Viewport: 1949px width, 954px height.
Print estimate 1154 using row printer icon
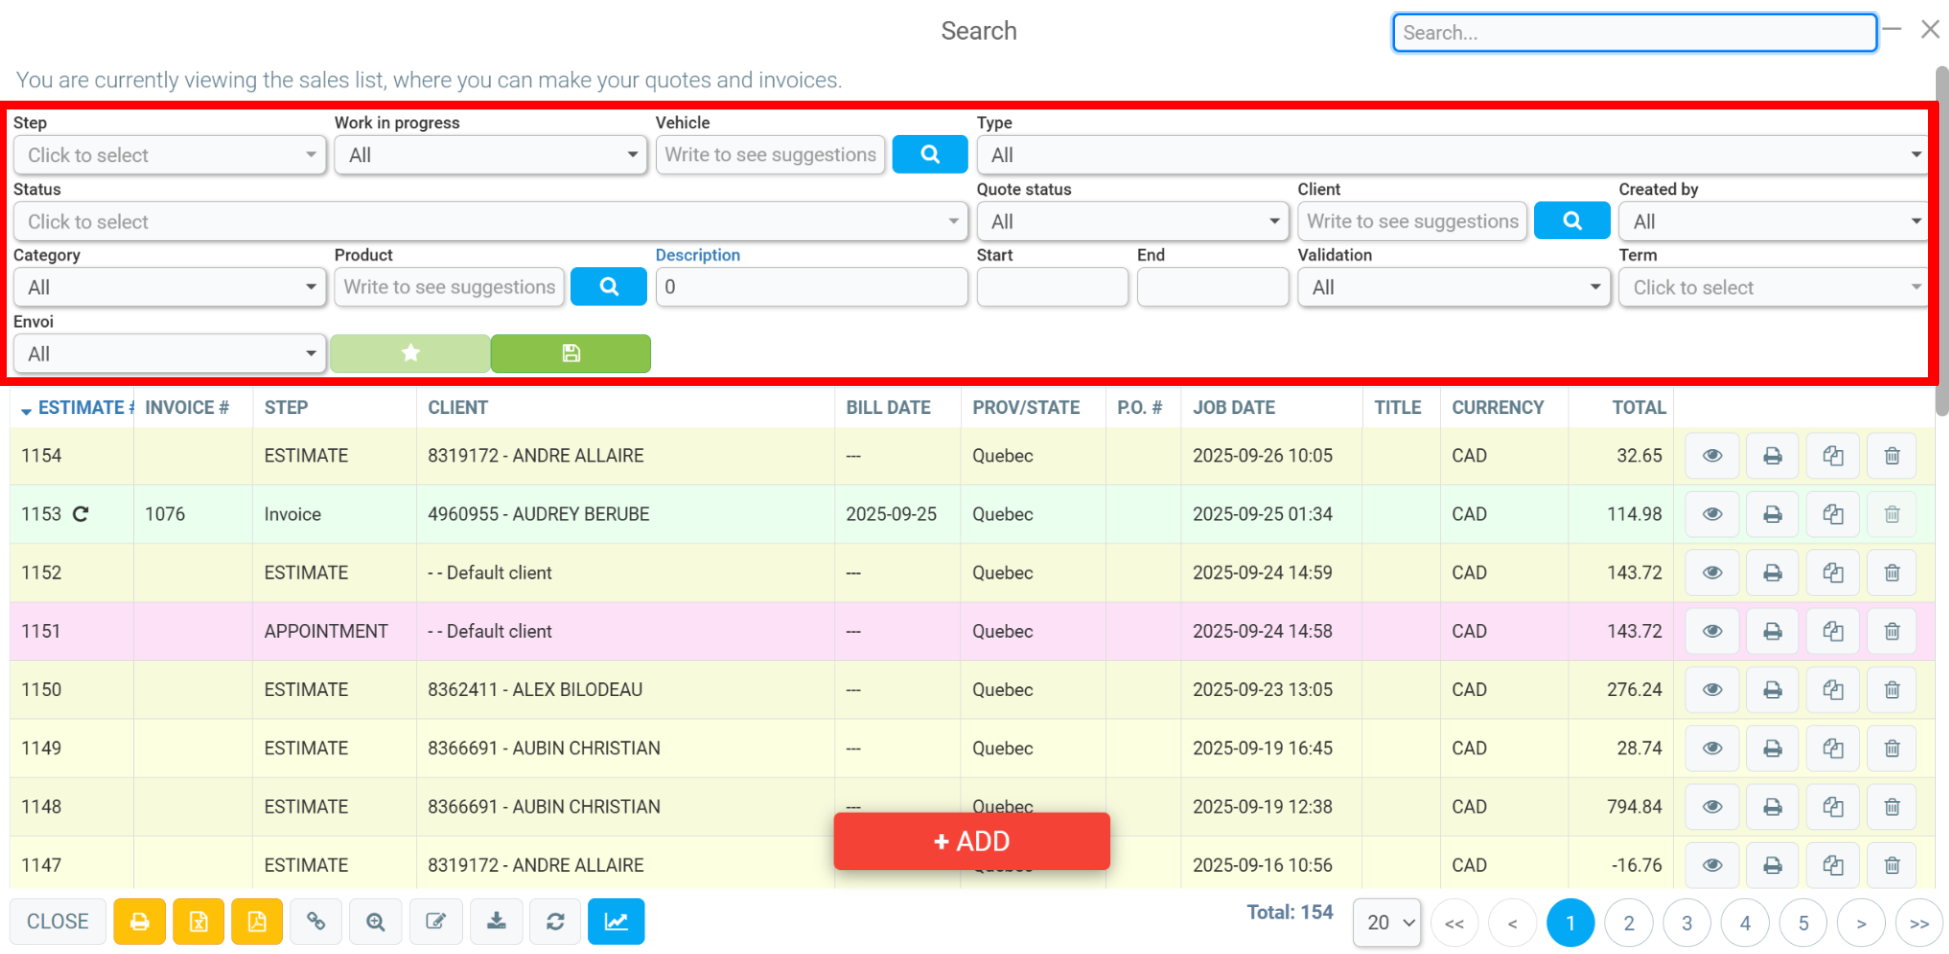point(1772,456)
